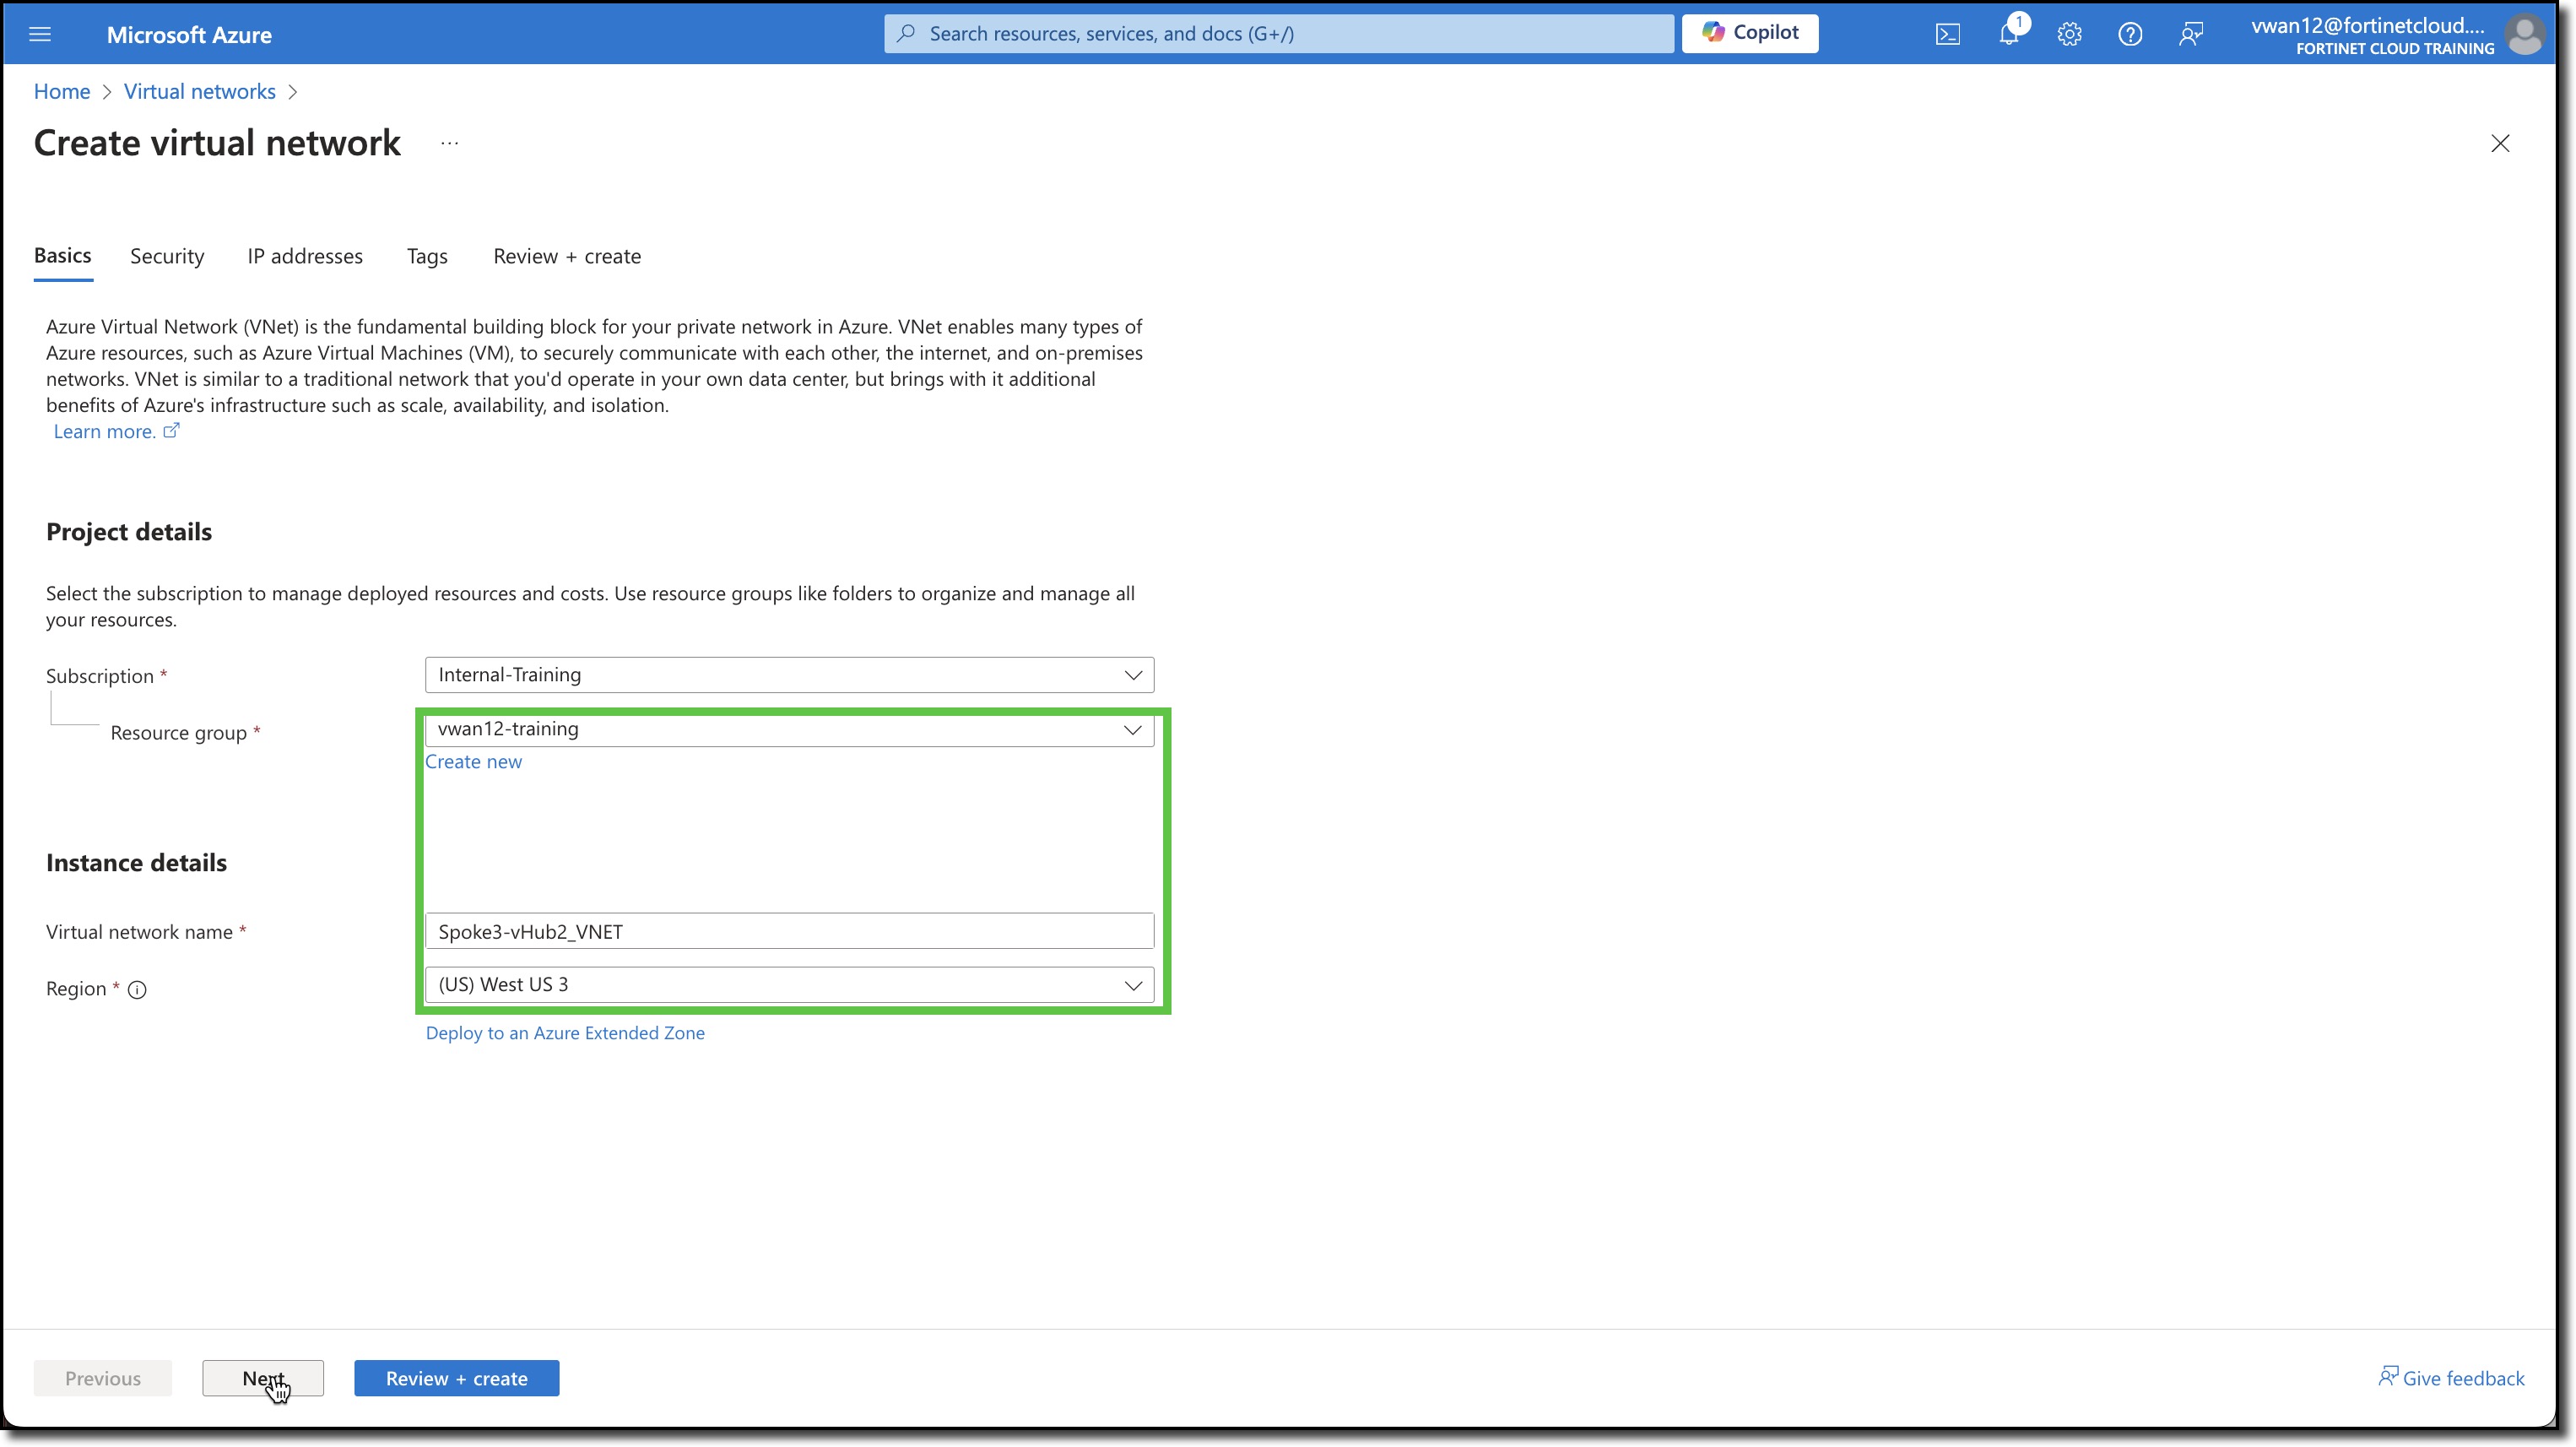Expand the Resource group dropdown
2576x1447 pixels.
point(789,729)
